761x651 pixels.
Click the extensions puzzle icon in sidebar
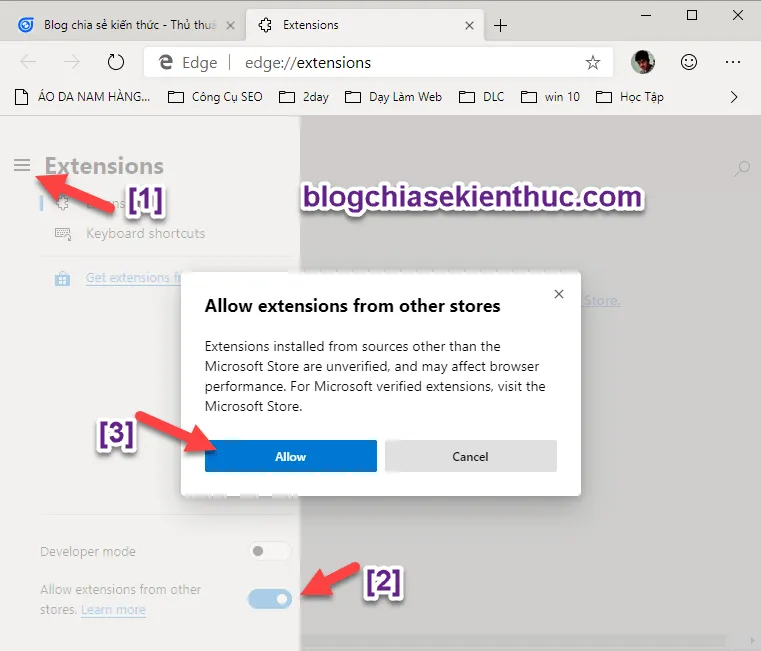(x=62, y=203)
